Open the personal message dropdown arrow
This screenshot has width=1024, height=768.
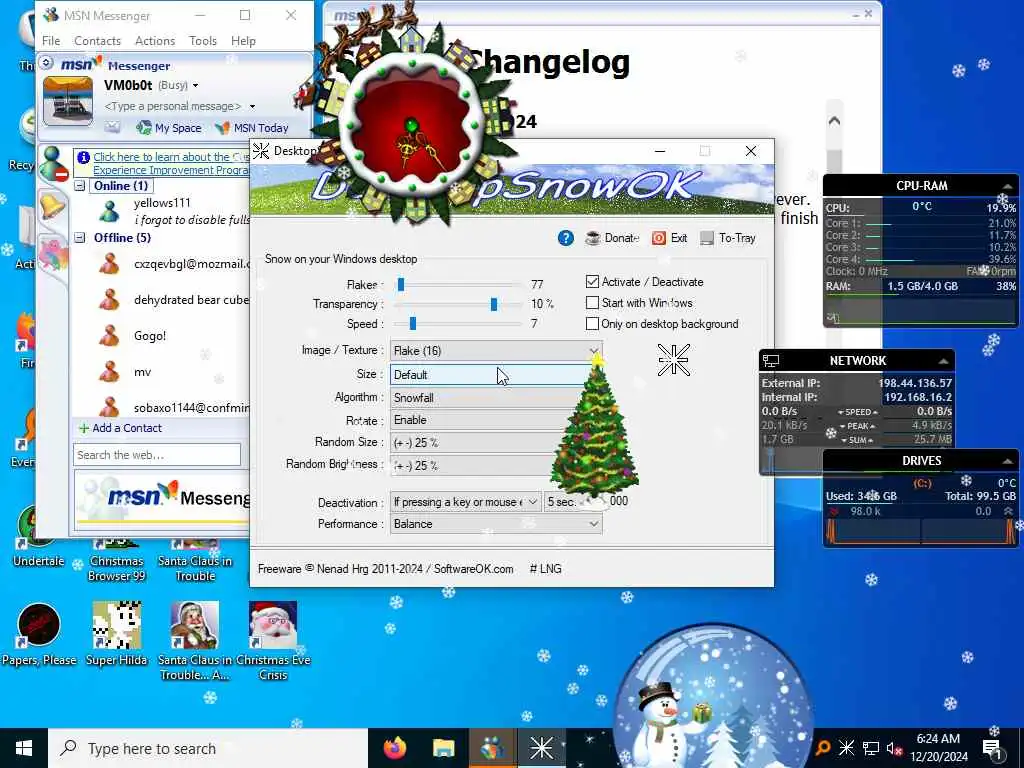pos(252,106)
